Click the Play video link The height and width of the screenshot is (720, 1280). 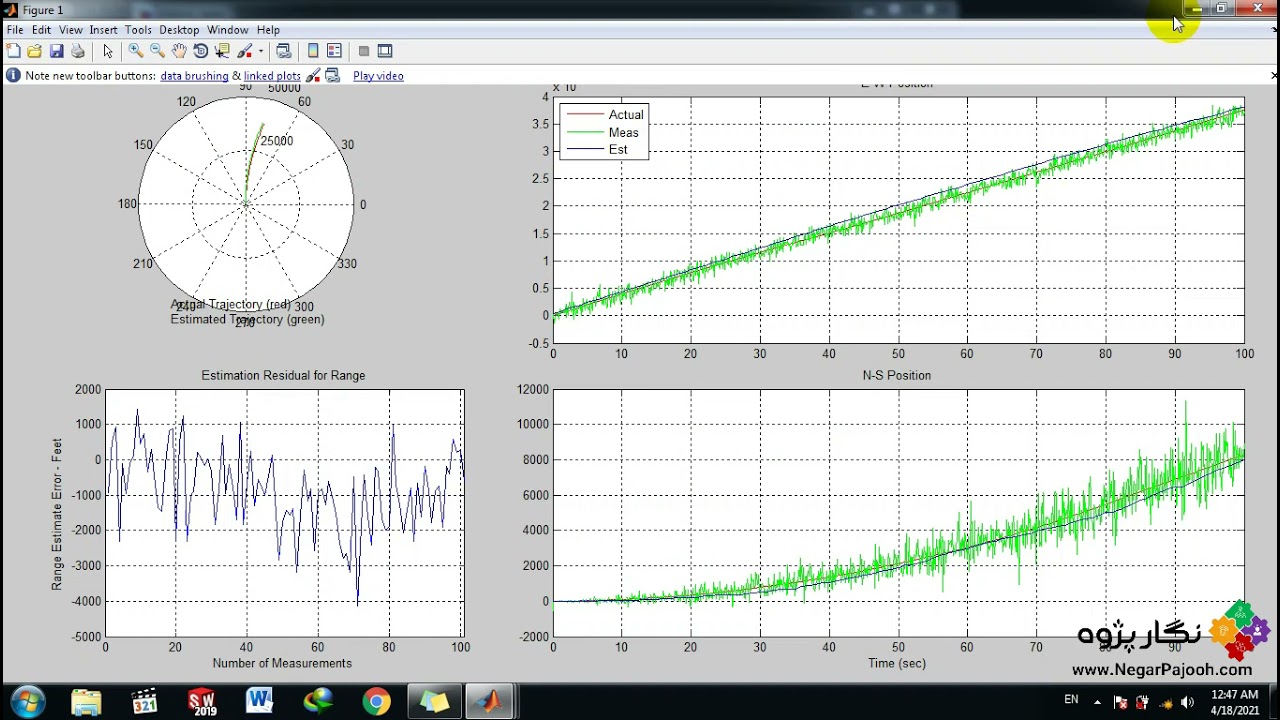(378, 76)
